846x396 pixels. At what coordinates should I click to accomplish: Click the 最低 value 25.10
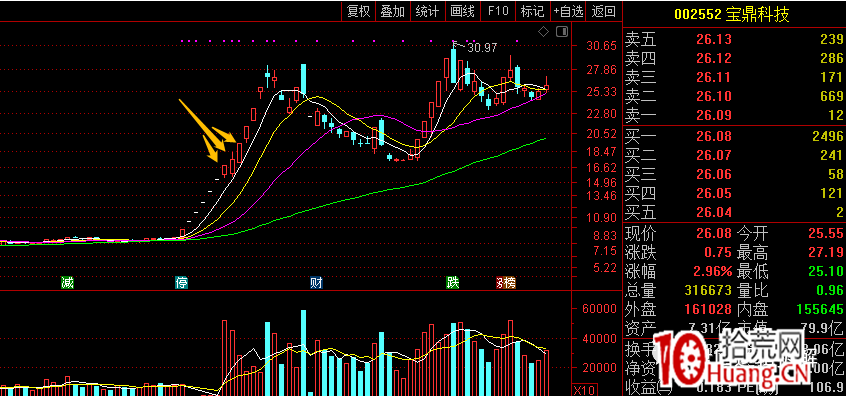click(x=825, y=271)
